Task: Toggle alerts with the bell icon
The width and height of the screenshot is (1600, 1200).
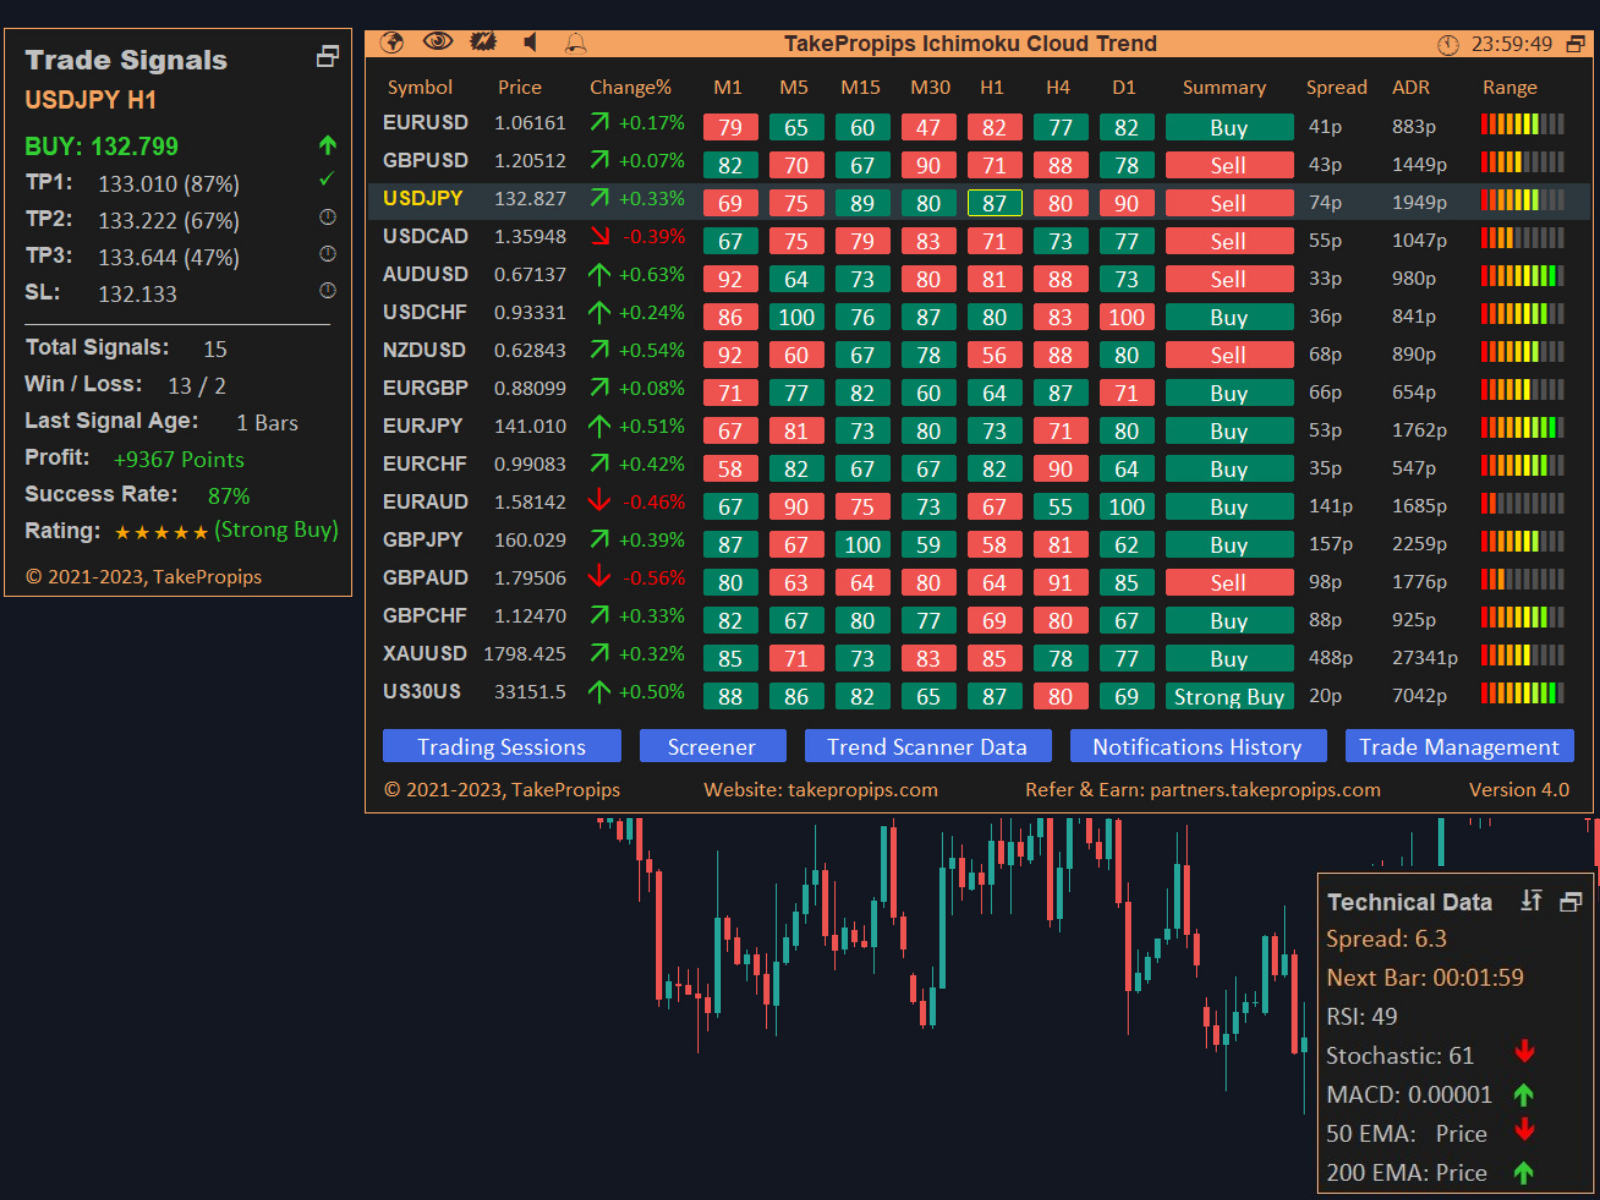Action: pos(576,43)
